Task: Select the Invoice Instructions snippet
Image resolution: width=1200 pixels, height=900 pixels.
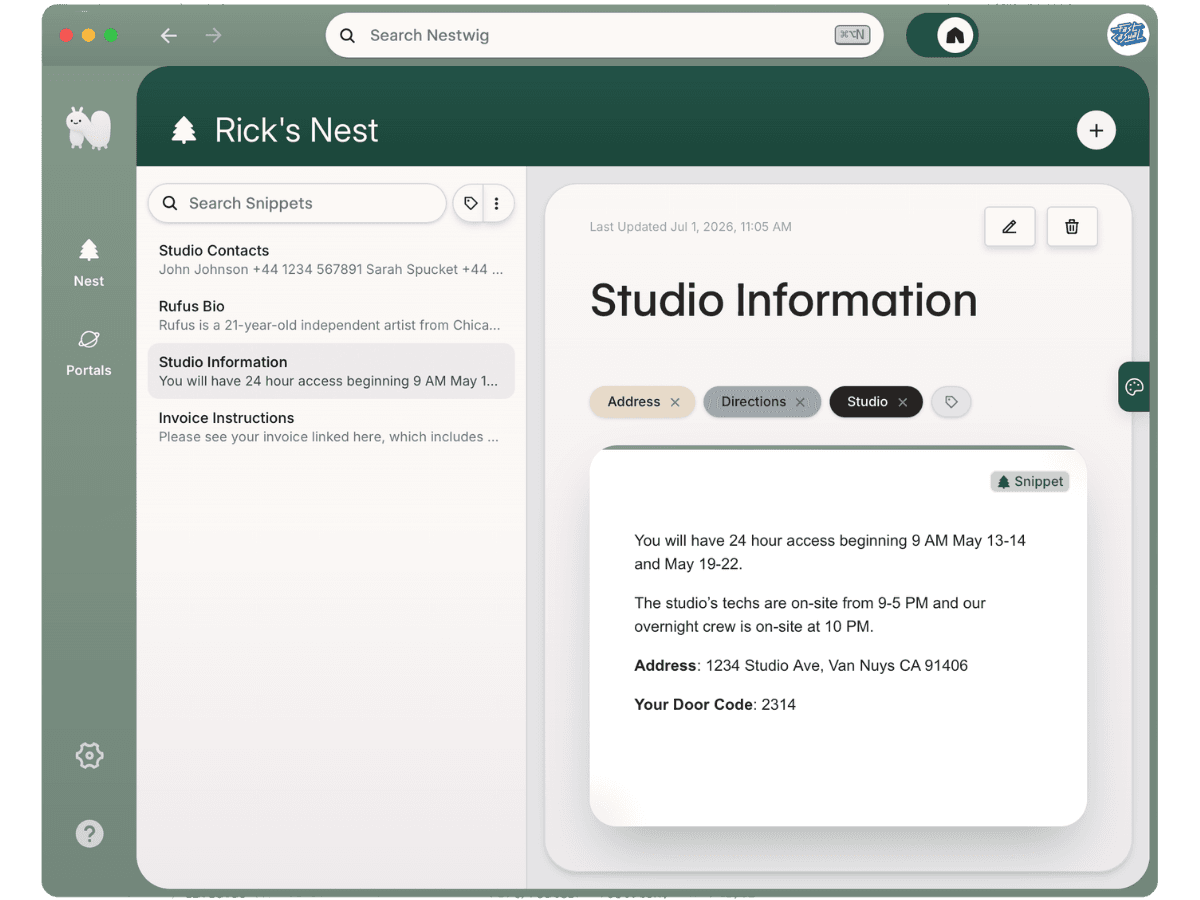Action: pos(331,427)
